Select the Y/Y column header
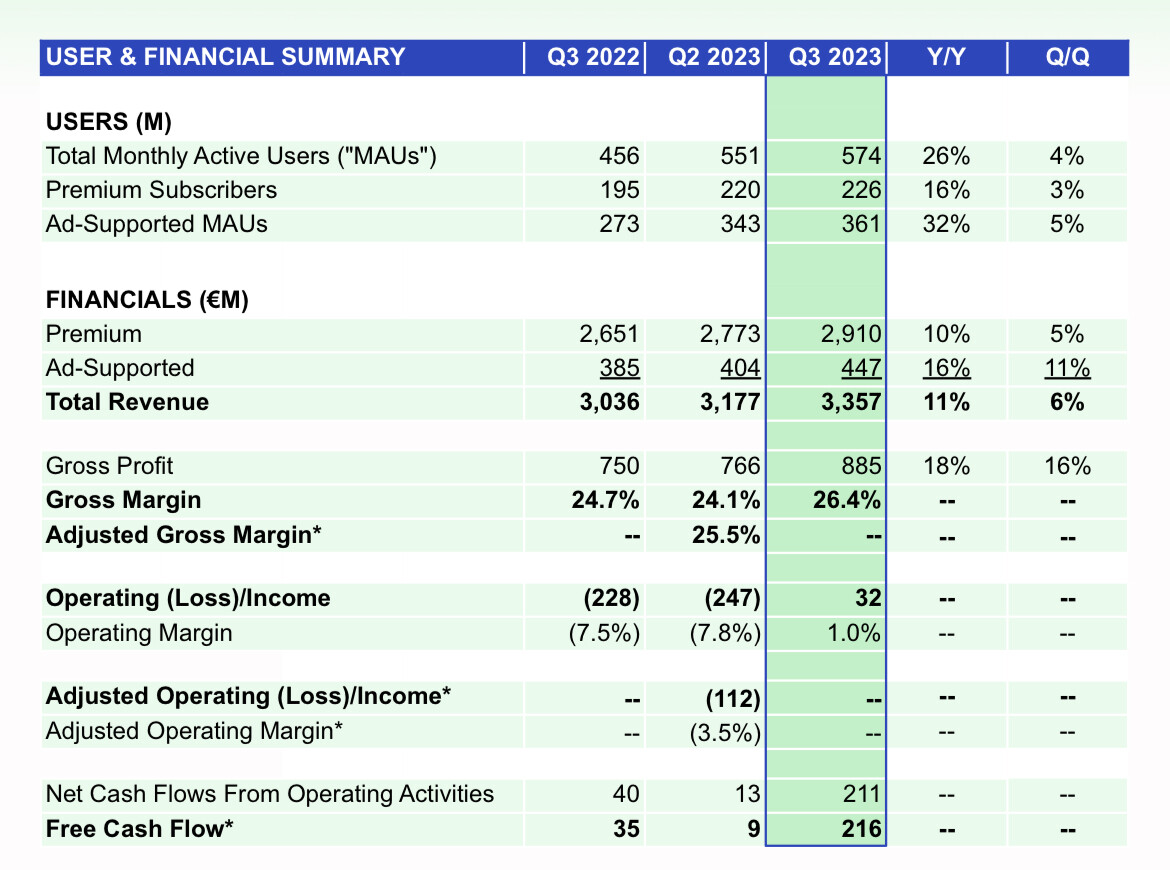The image size is (1170, 870). click(946, 57)
